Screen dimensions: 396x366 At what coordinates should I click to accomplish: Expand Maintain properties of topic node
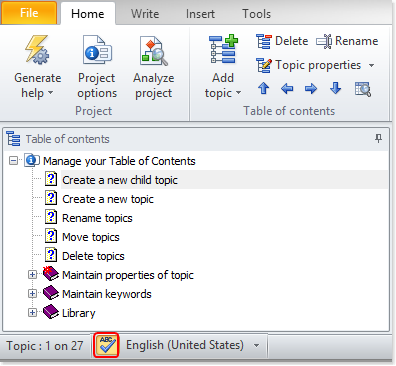point(32,275)
